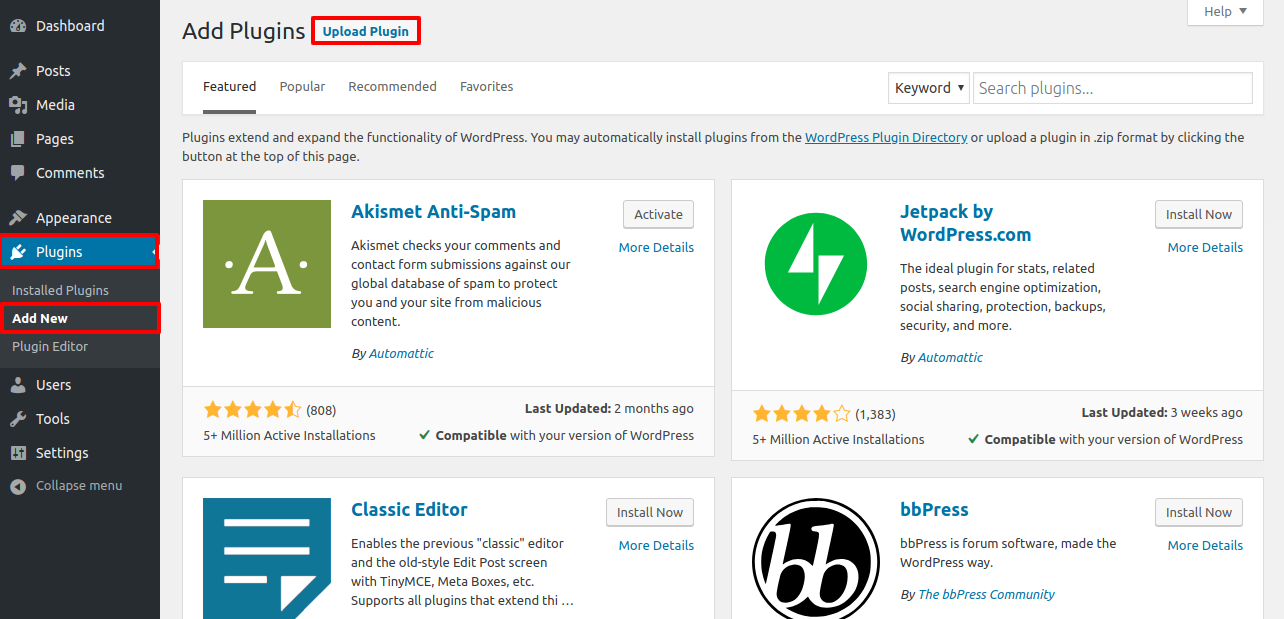Open the Help dropdown
This screenshot has width=1284, height=619.
point(1225,12)
